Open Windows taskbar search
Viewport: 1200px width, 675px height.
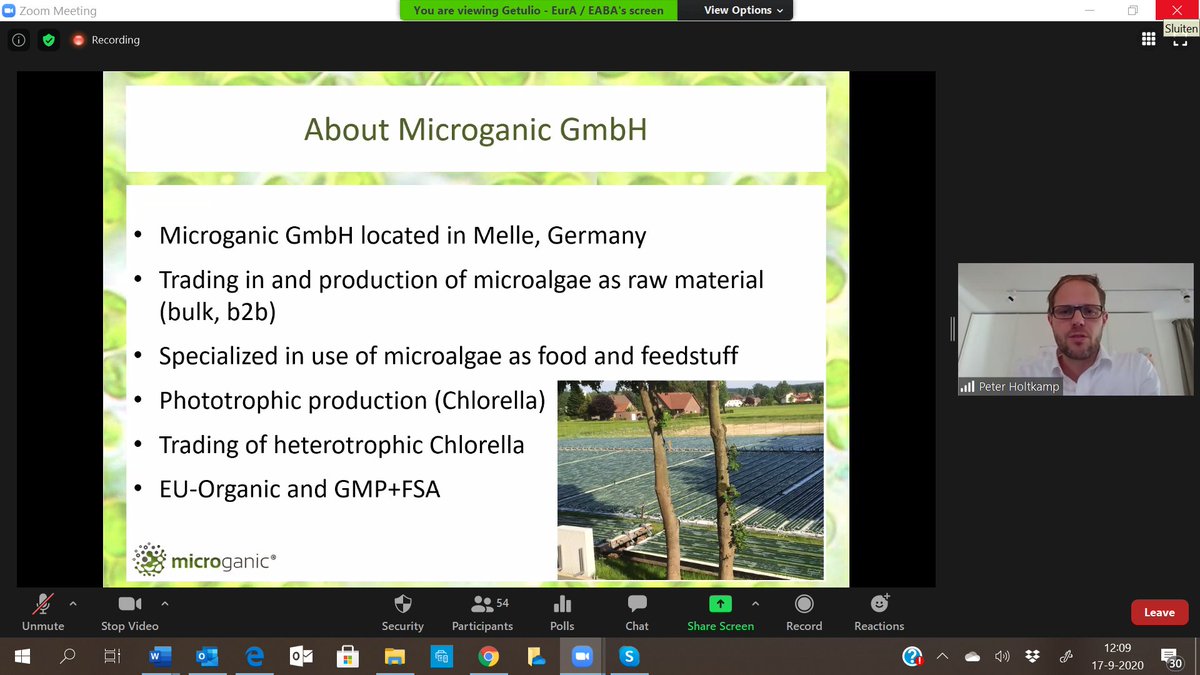[x=68, y=657]
